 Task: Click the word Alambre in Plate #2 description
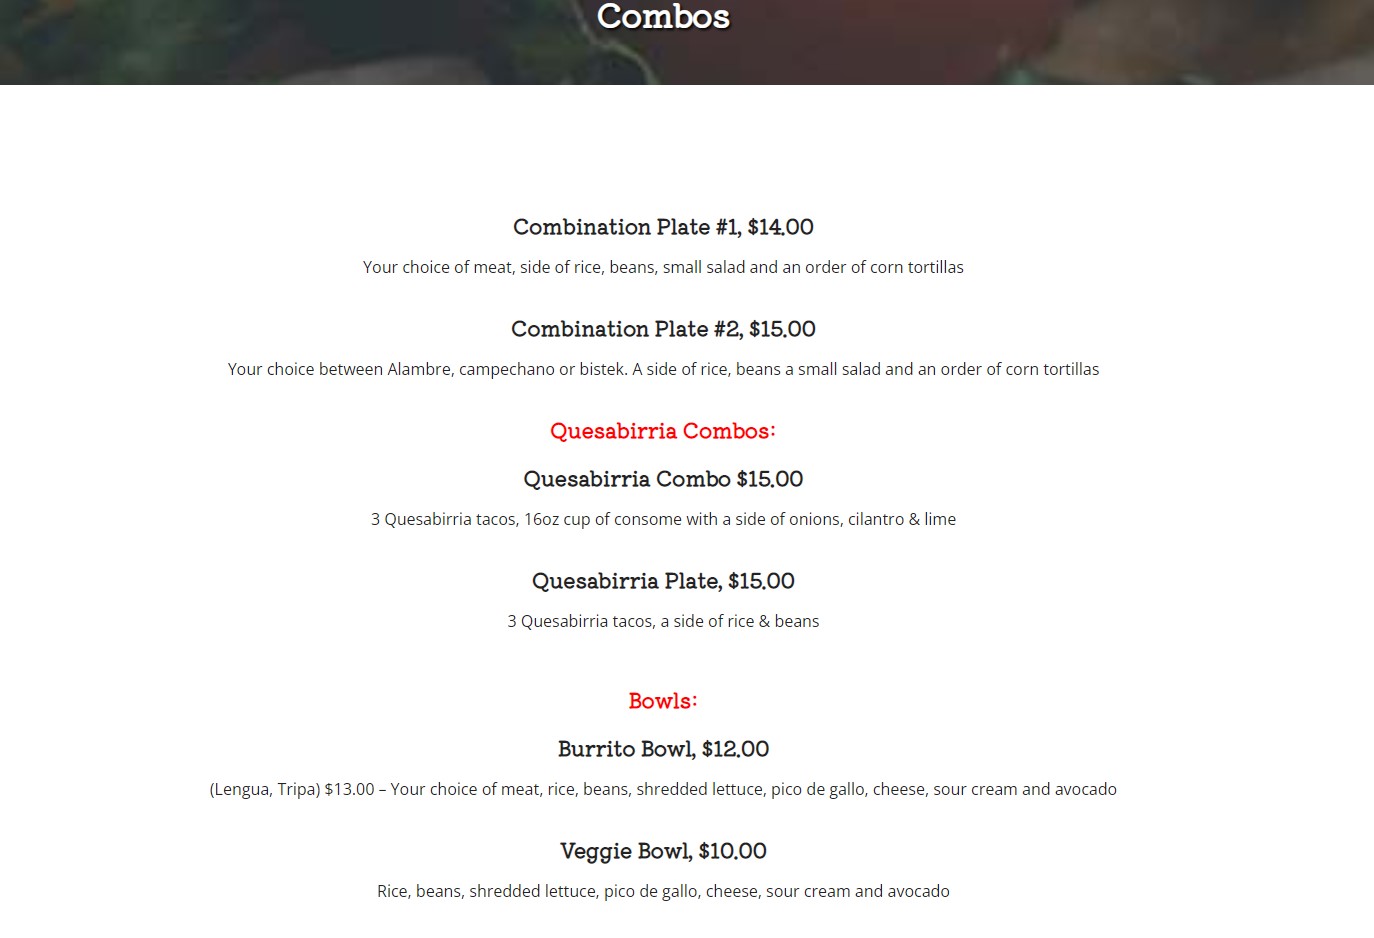pyautogui.click(x=419, y=369)
